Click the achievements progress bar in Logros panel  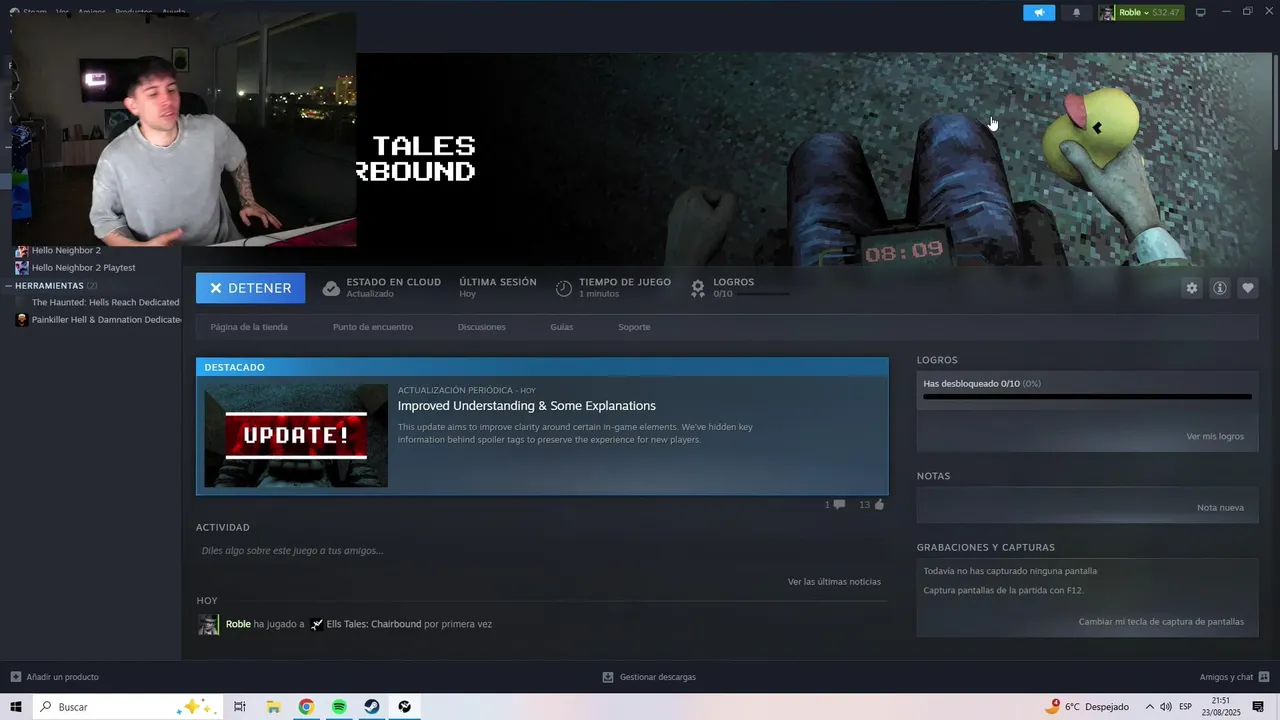[1087, 397]
